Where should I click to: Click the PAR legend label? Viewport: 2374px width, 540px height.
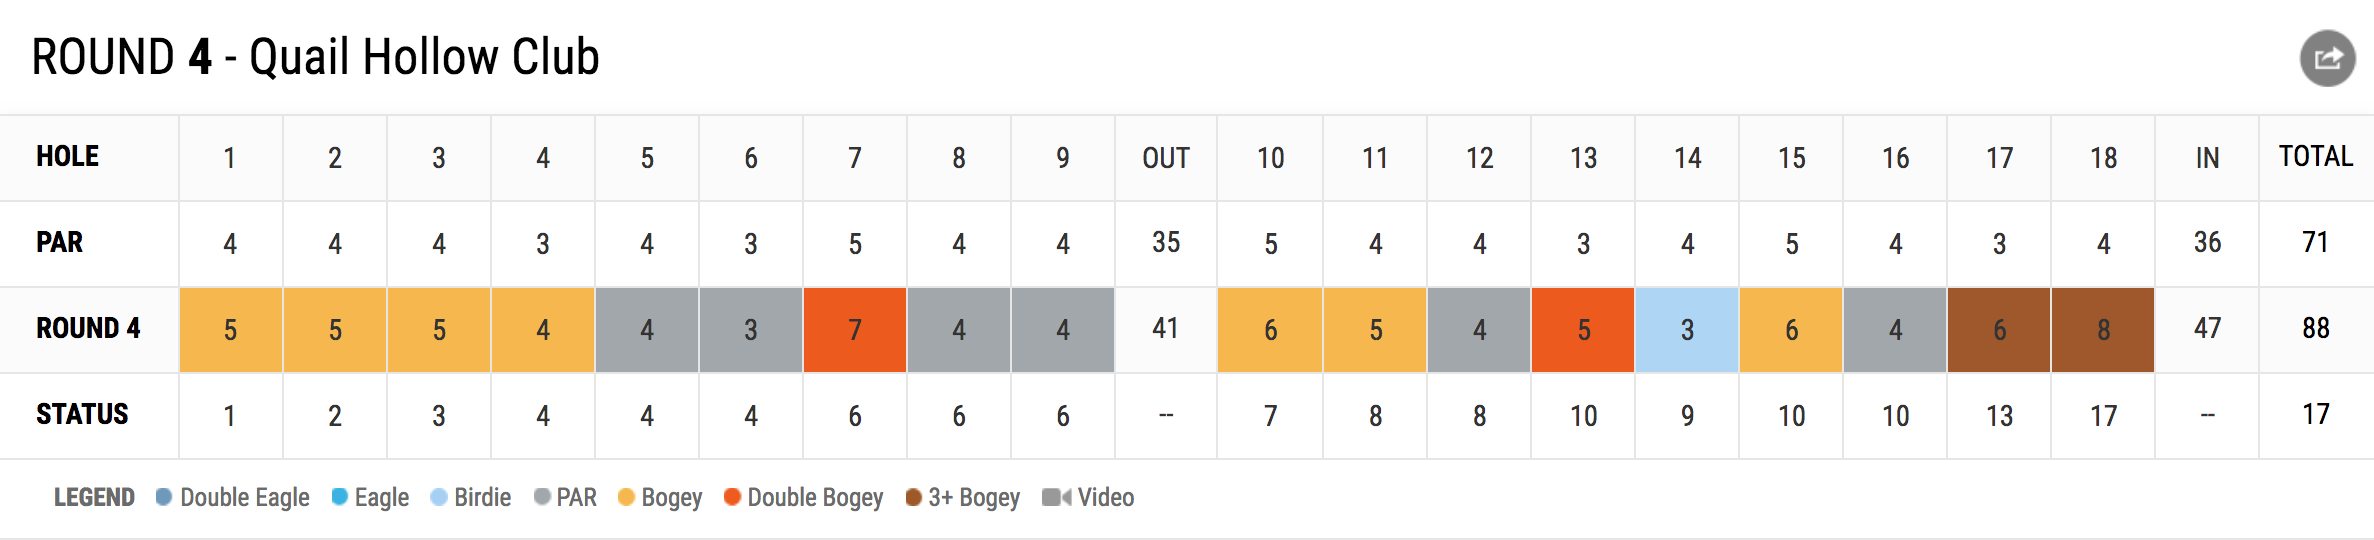pyautogui.click(x=576, y=497)
